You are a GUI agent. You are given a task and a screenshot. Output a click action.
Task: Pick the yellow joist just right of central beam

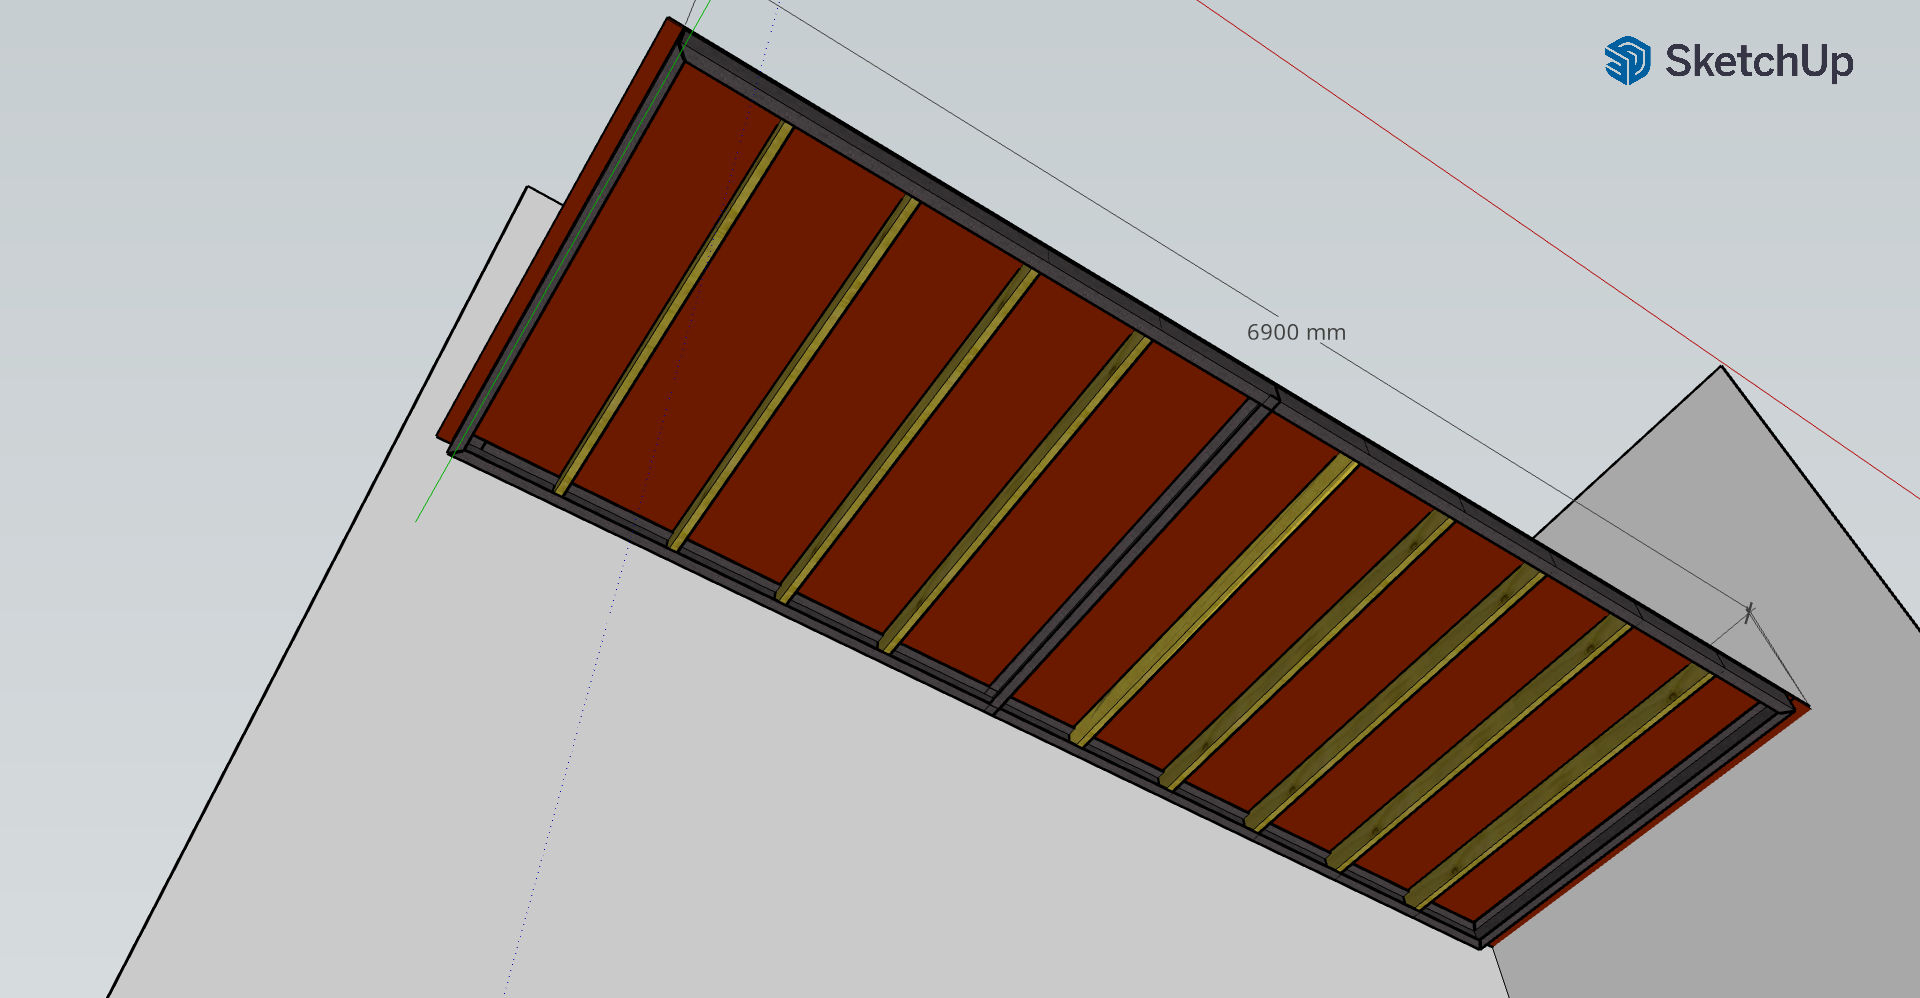coord(1214,600)
